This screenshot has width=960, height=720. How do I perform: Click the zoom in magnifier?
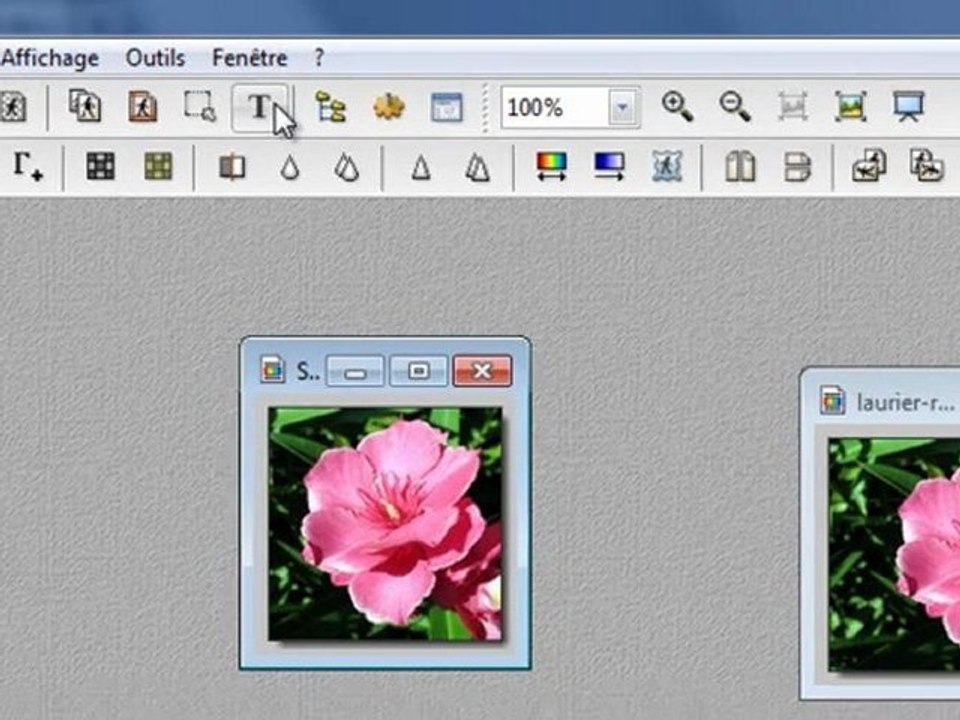(677, 107)
